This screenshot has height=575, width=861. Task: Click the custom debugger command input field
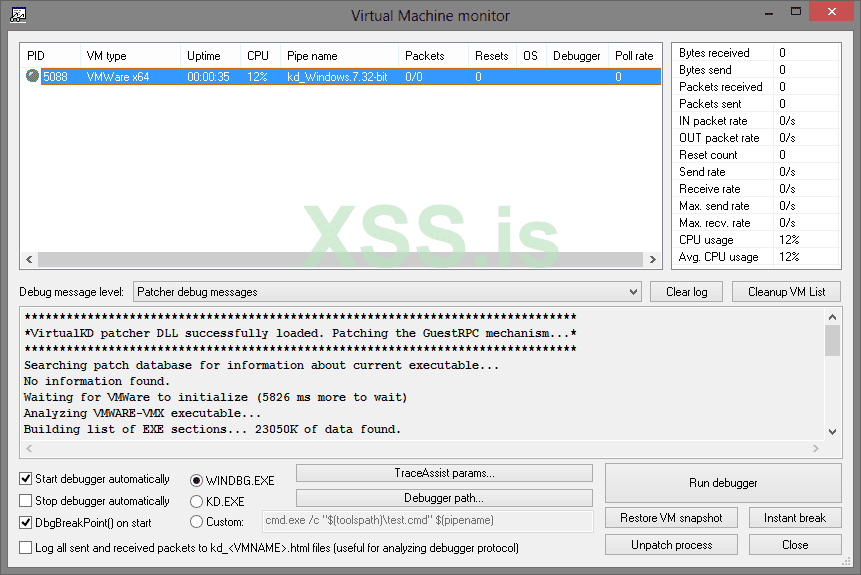428,521
